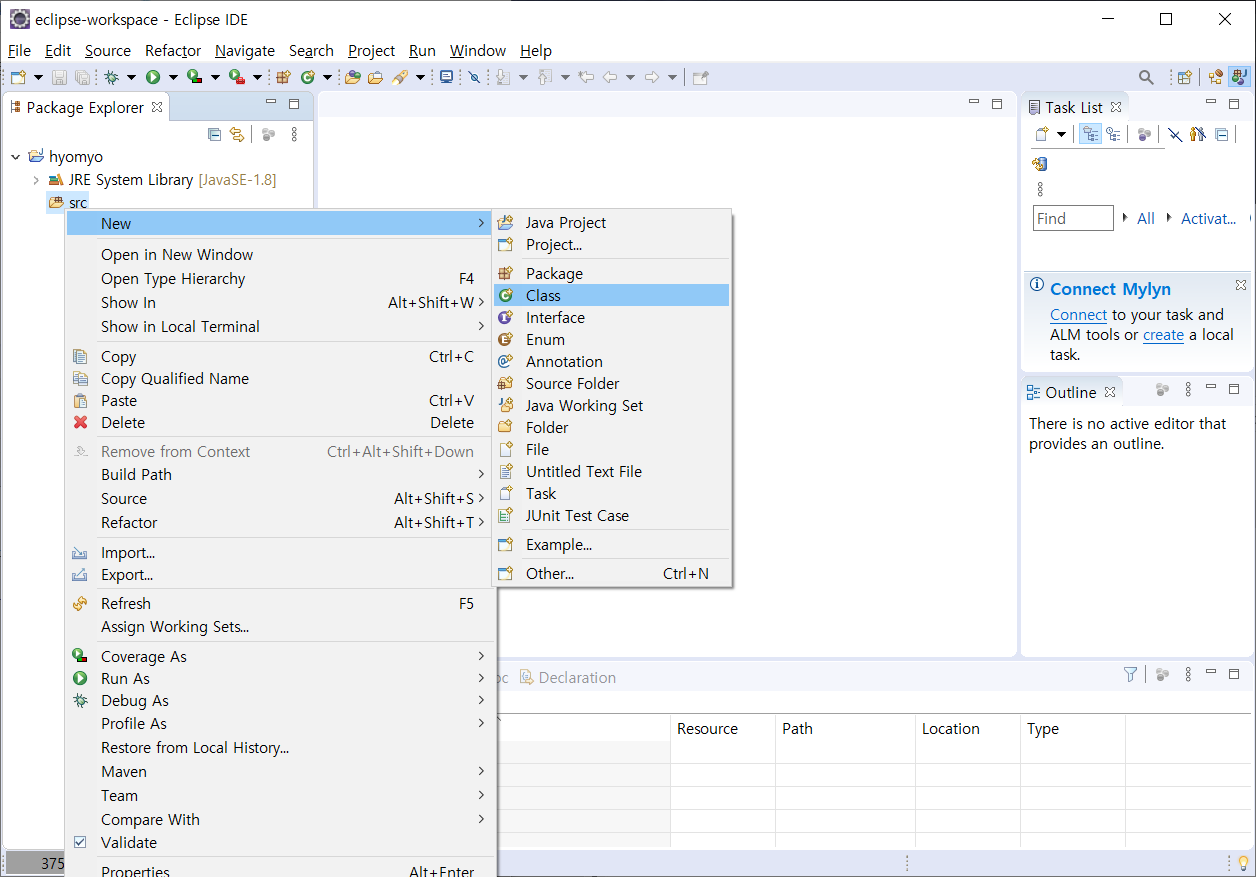The image size is (1256, 877).
Task: Click the tip lightbulb icon in status bar
Action: (1244, 863)
